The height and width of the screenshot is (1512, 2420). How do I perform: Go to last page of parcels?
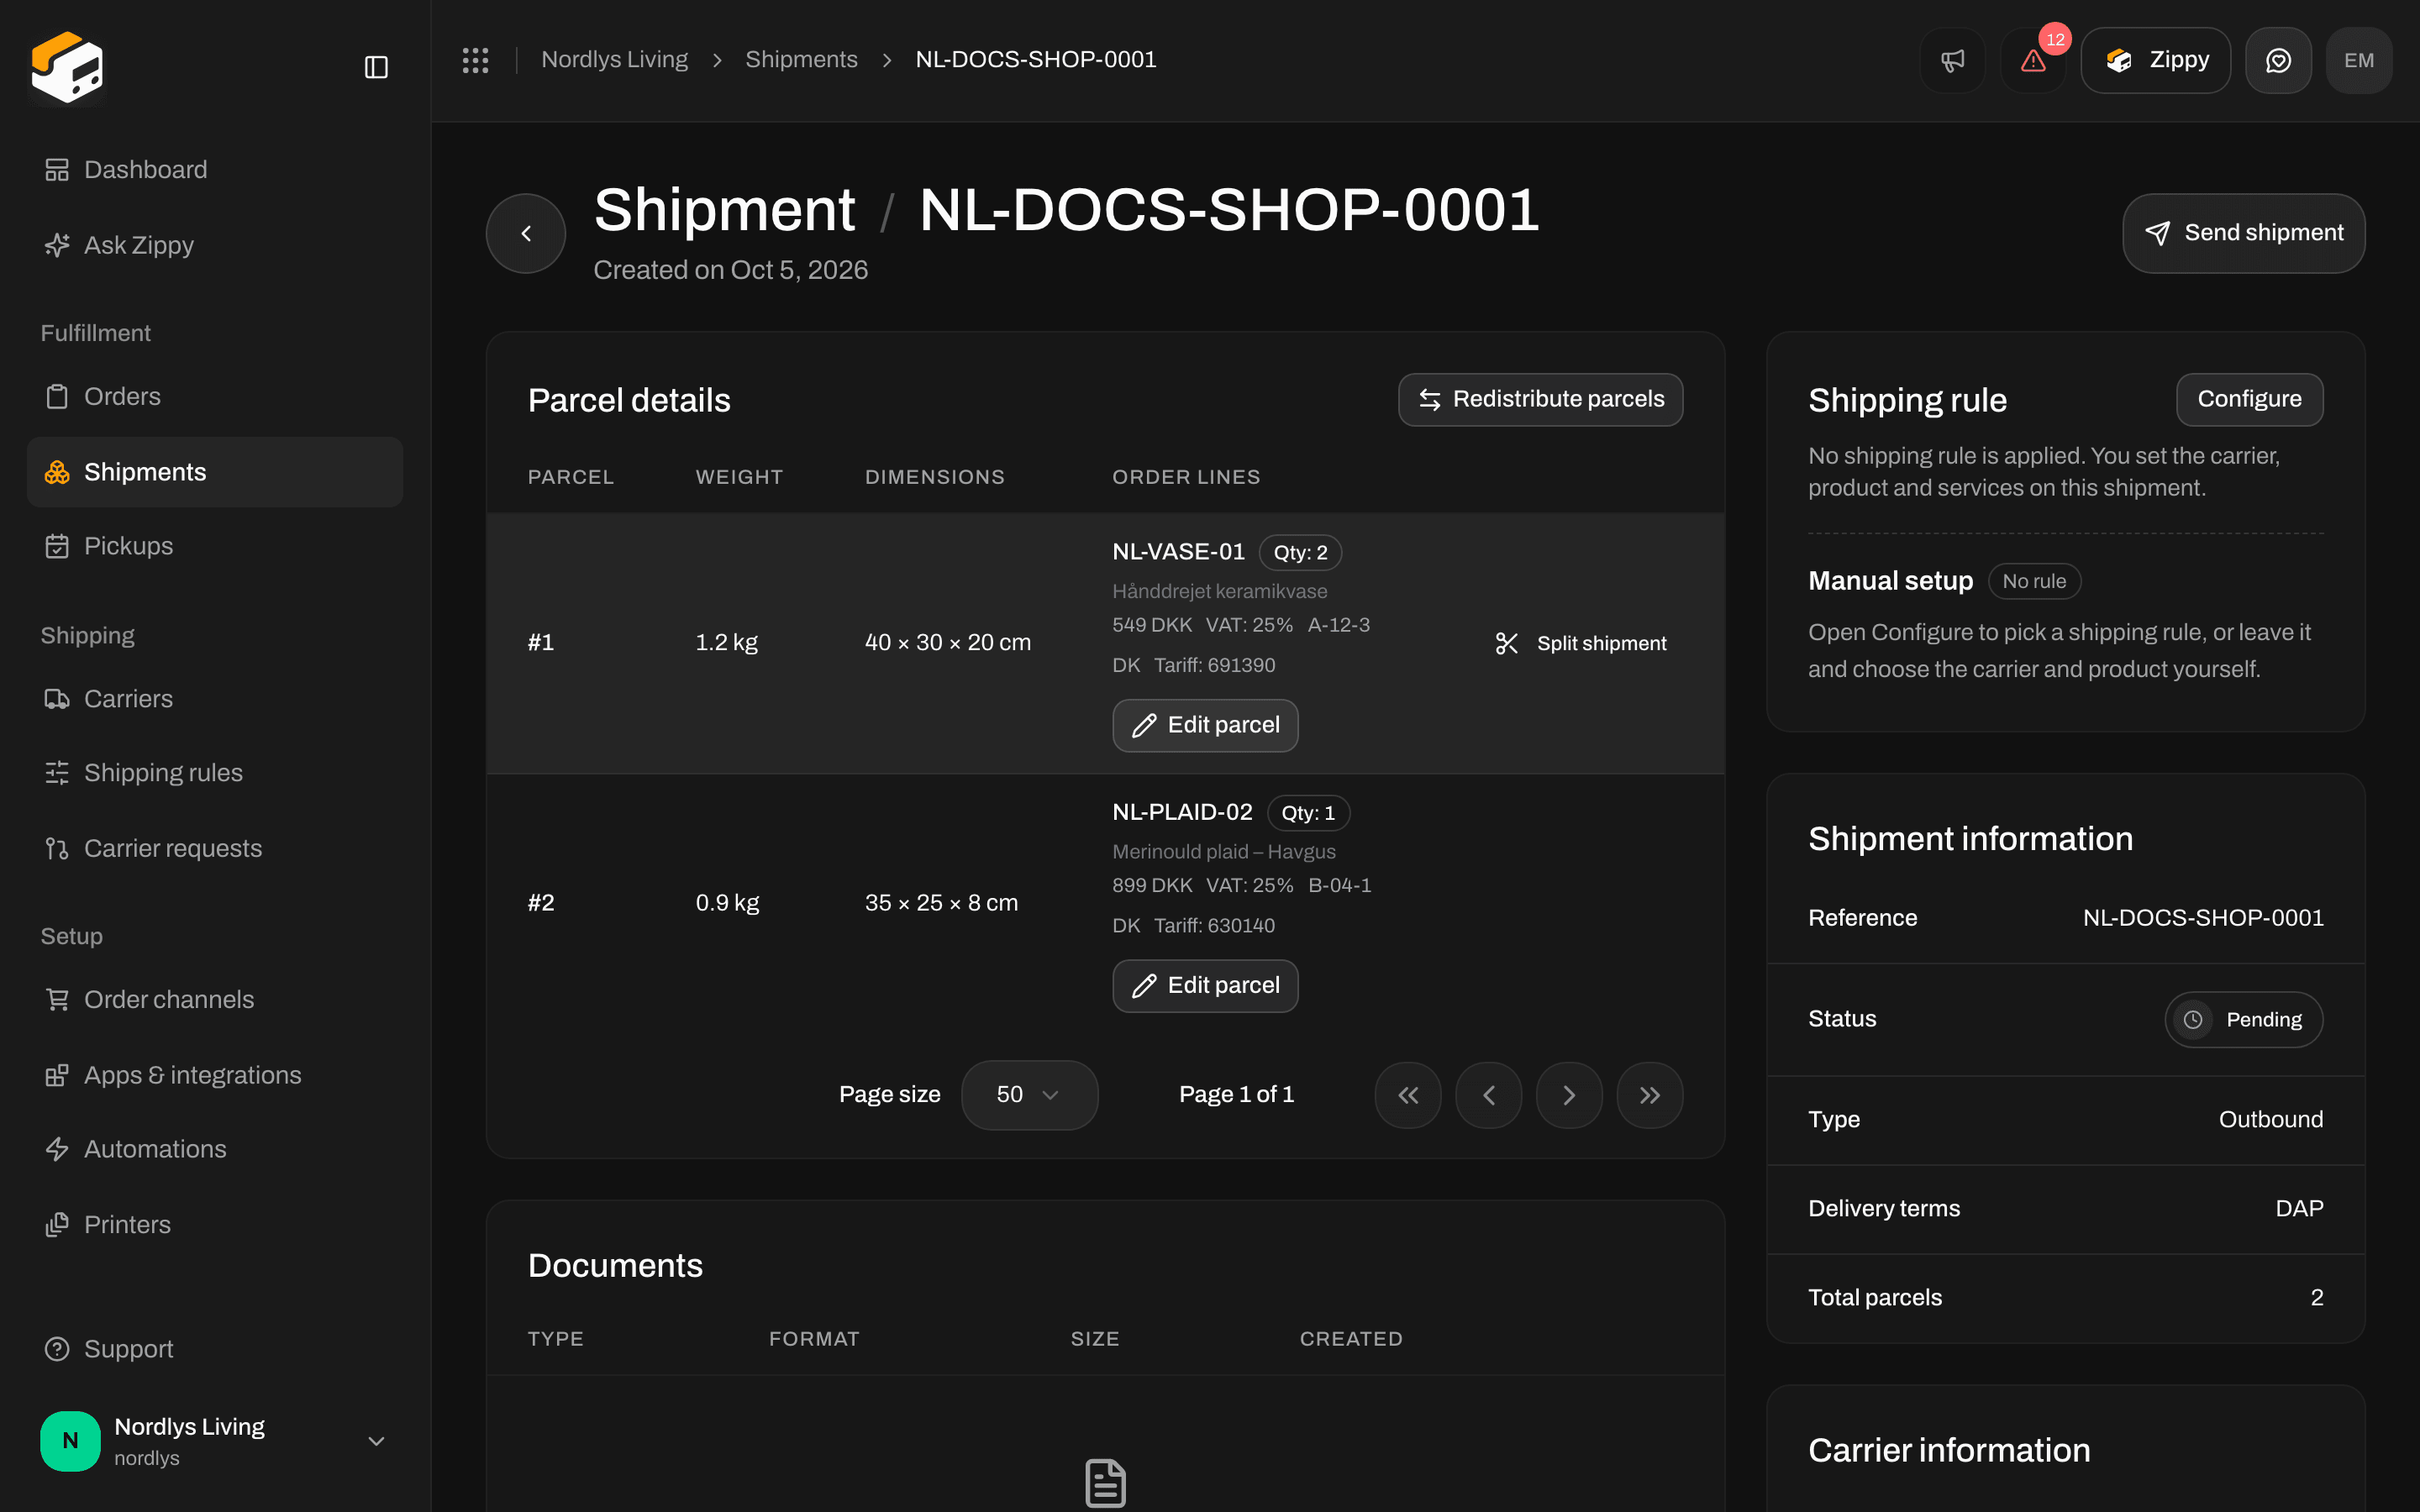point(1650,1095)
